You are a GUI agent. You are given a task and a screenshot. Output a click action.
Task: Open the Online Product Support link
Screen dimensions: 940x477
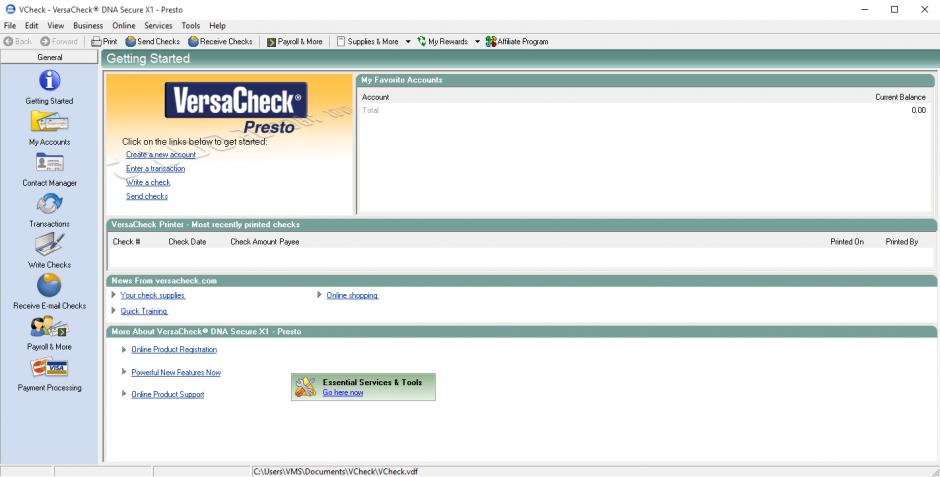[168, 394]
